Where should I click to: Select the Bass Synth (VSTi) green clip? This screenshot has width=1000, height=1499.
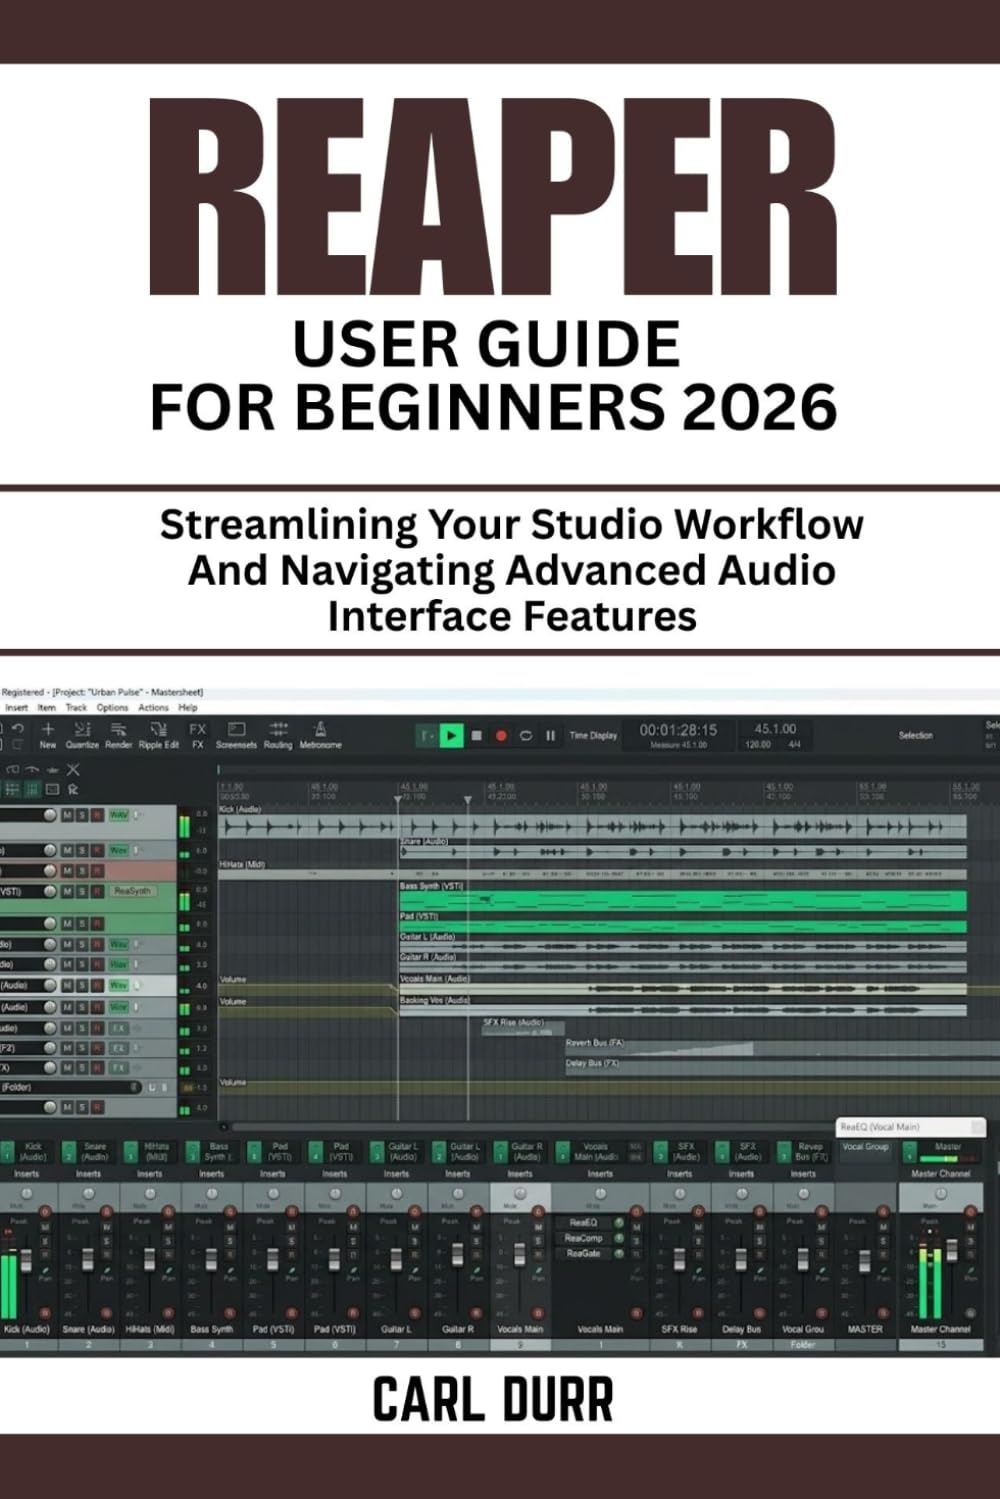pos(683,900)
